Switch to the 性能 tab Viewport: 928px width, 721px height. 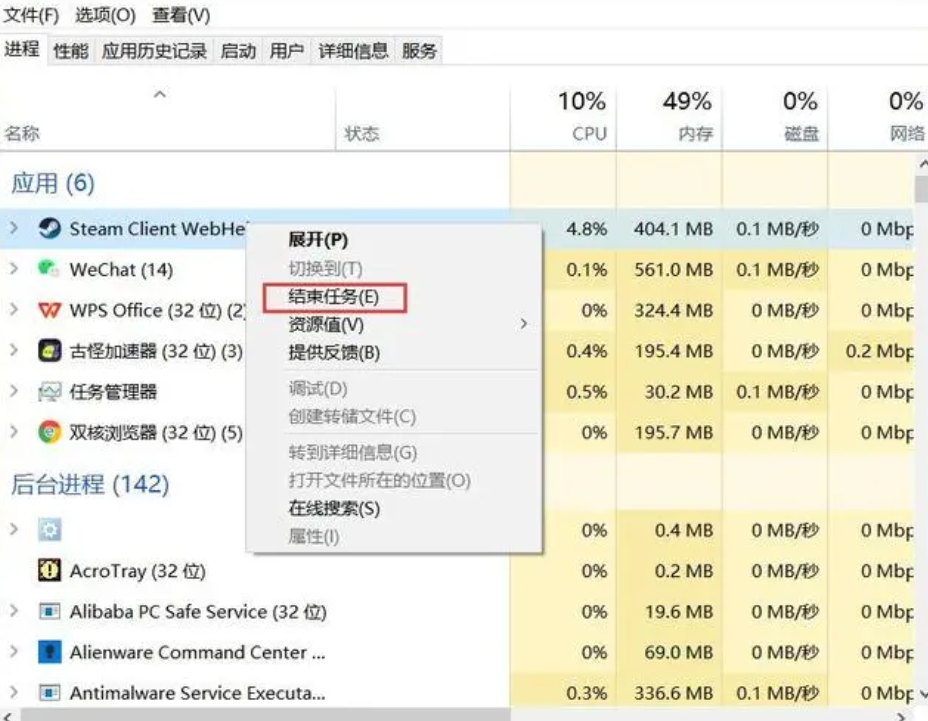(70, 51)
